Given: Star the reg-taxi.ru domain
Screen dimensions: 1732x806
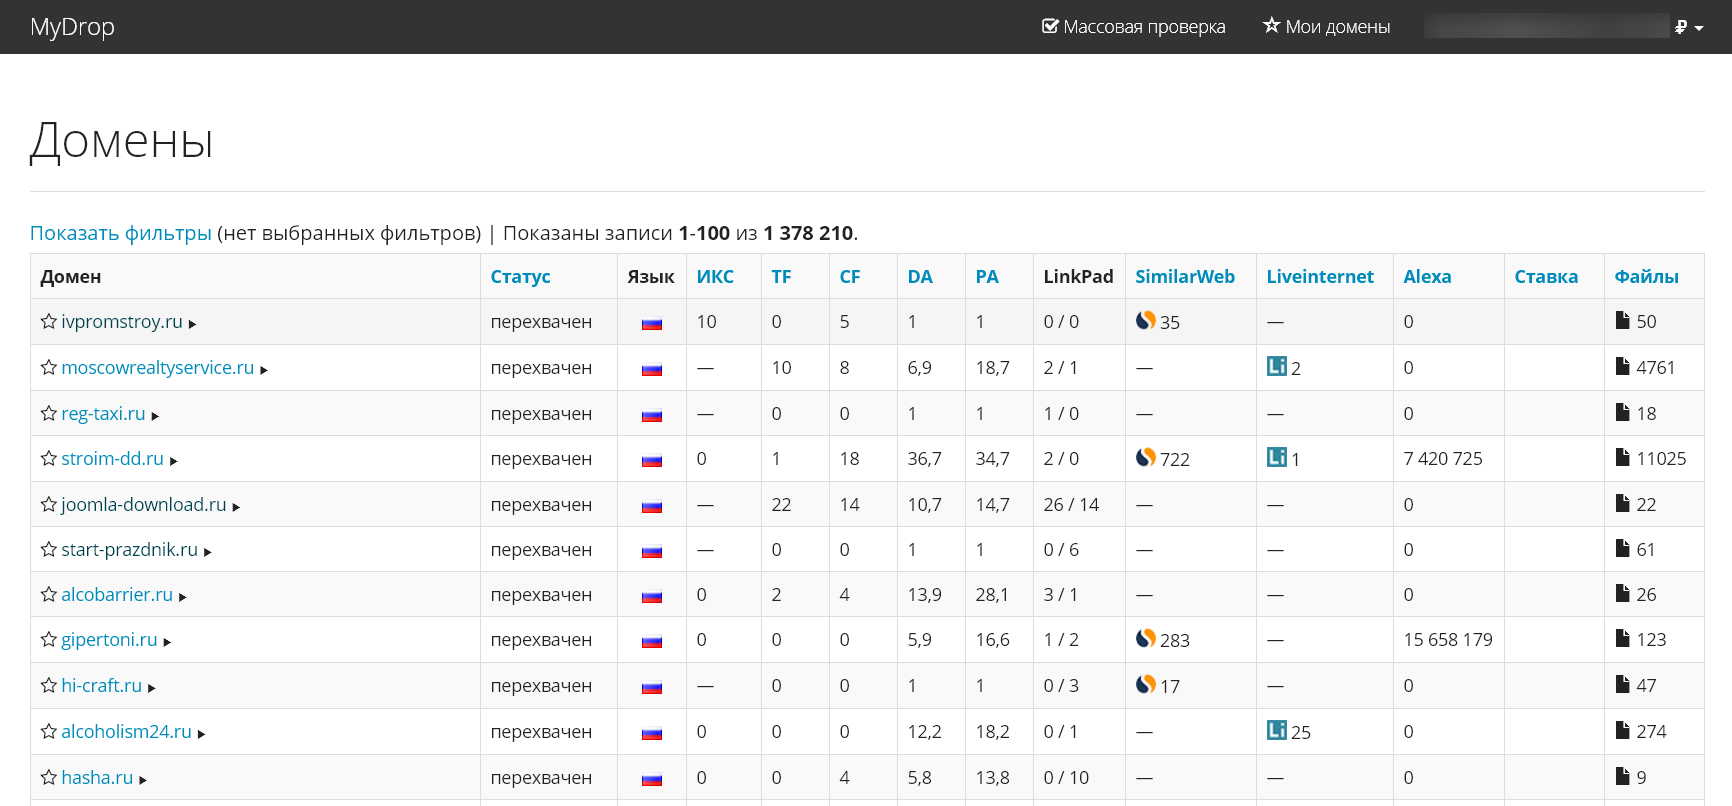Looking at the screenshot, I should (x=48, y=413).
